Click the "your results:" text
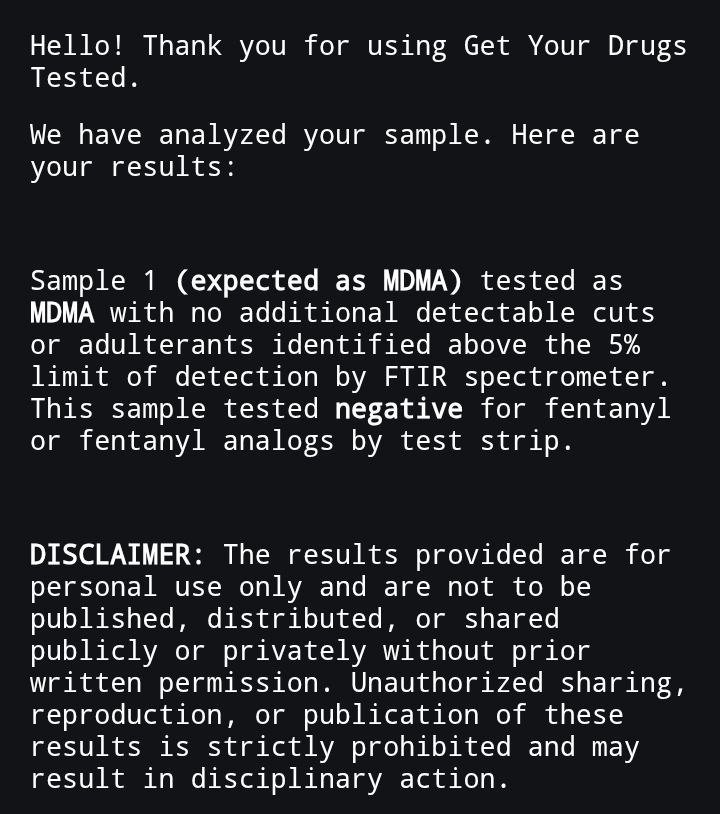The image size is (720, 814). pos(133,167)
